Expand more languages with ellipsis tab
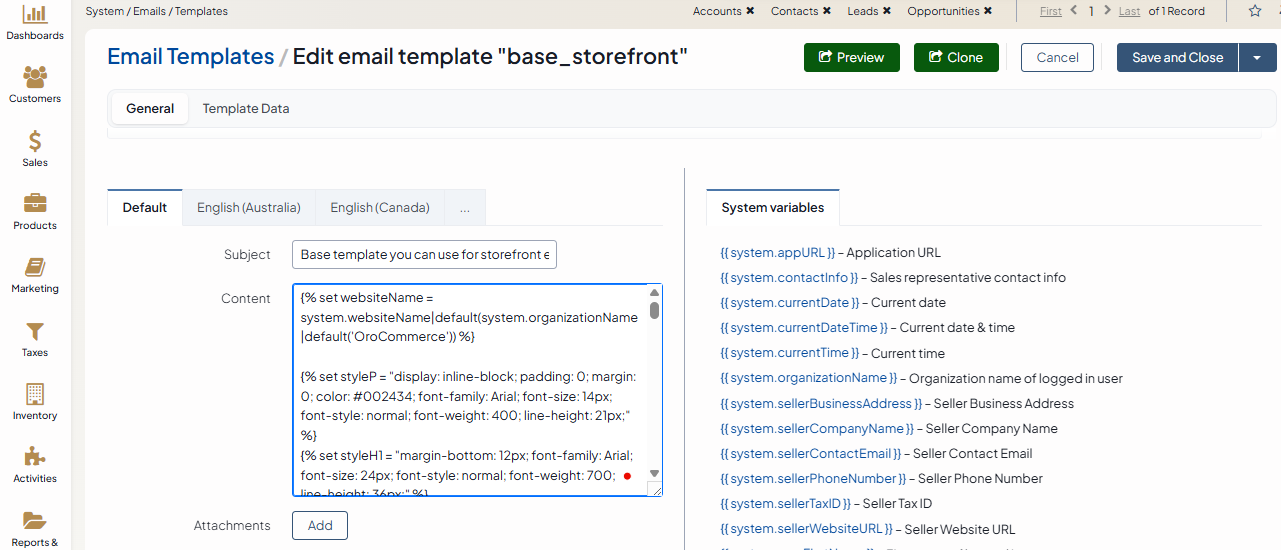This screenshot has height=550, width=1281. tap(465, 208)
